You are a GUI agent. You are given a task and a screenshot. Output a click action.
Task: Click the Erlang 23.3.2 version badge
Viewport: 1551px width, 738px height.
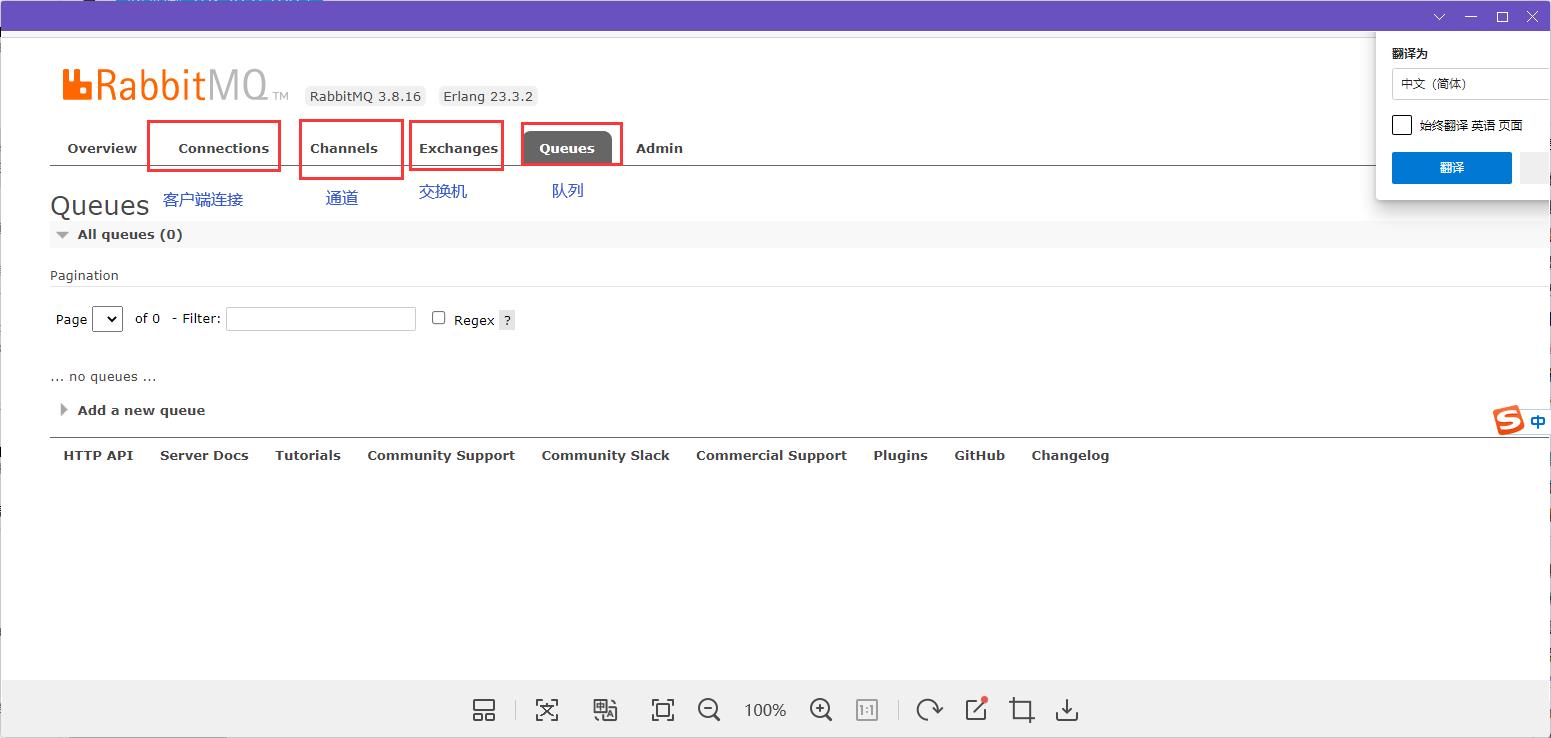click(x=488, y=96)
